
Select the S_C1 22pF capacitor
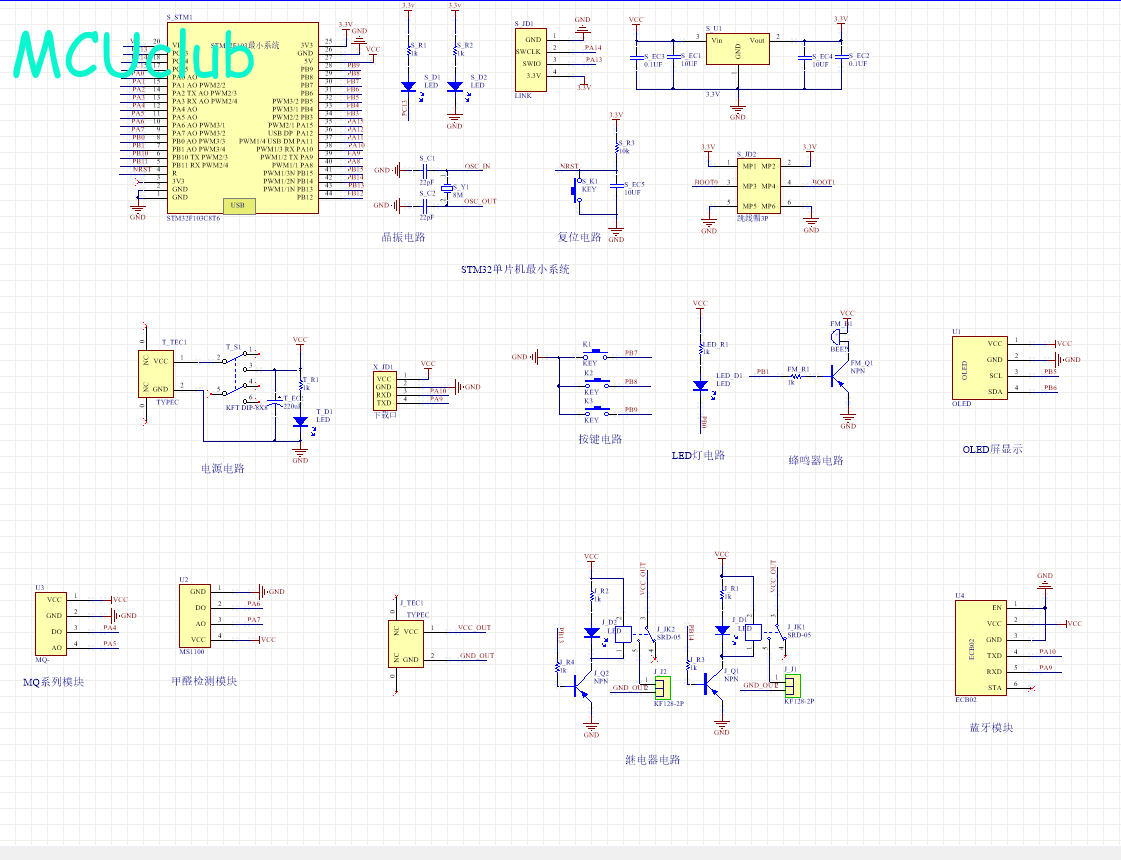(x=425, y=170)
